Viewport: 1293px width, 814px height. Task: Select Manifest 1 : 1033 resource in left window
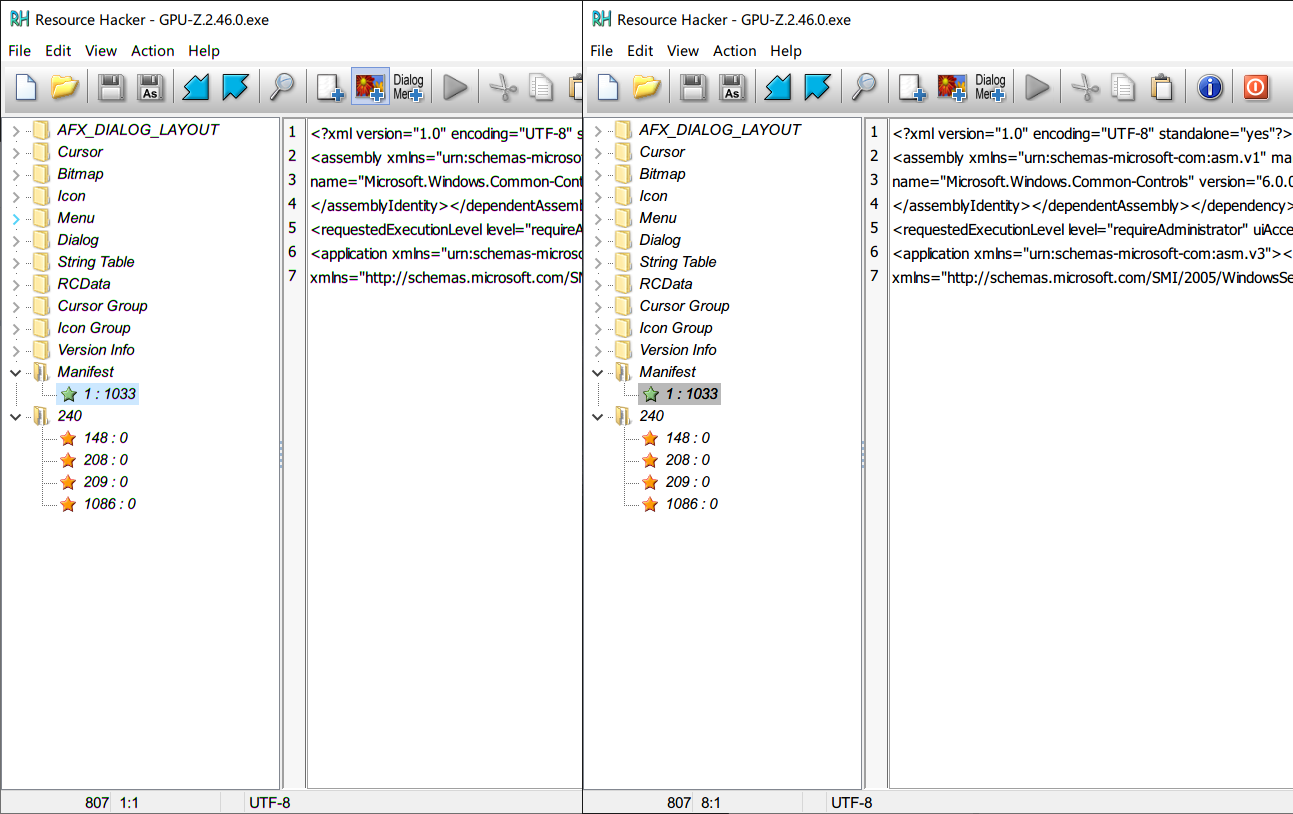click(98, 394)
